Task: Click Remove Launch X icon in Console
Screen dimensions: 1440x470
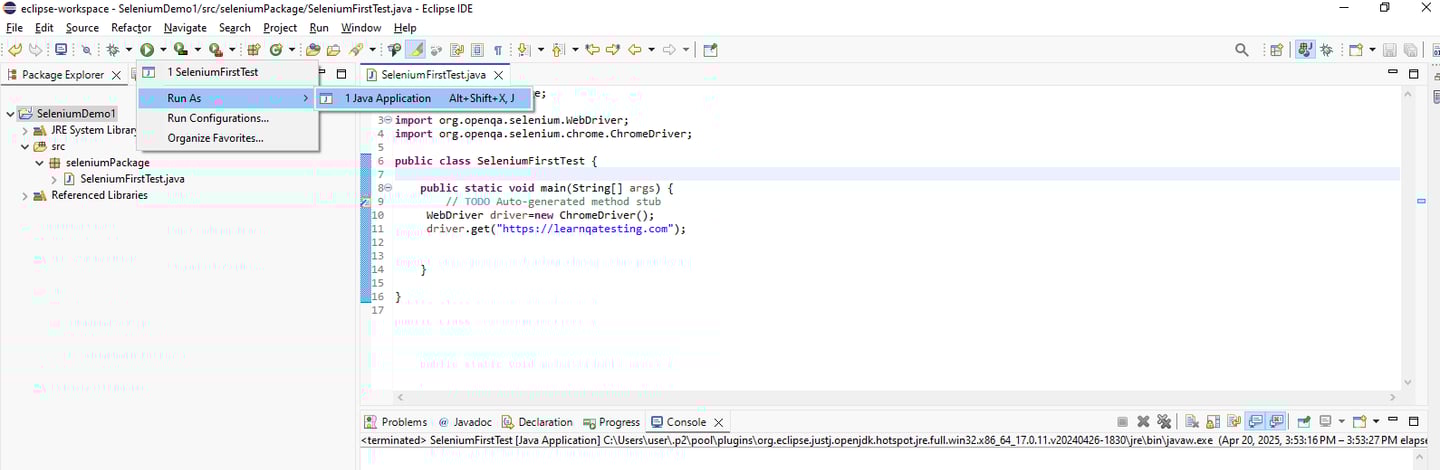Action: coord(1143,421)
